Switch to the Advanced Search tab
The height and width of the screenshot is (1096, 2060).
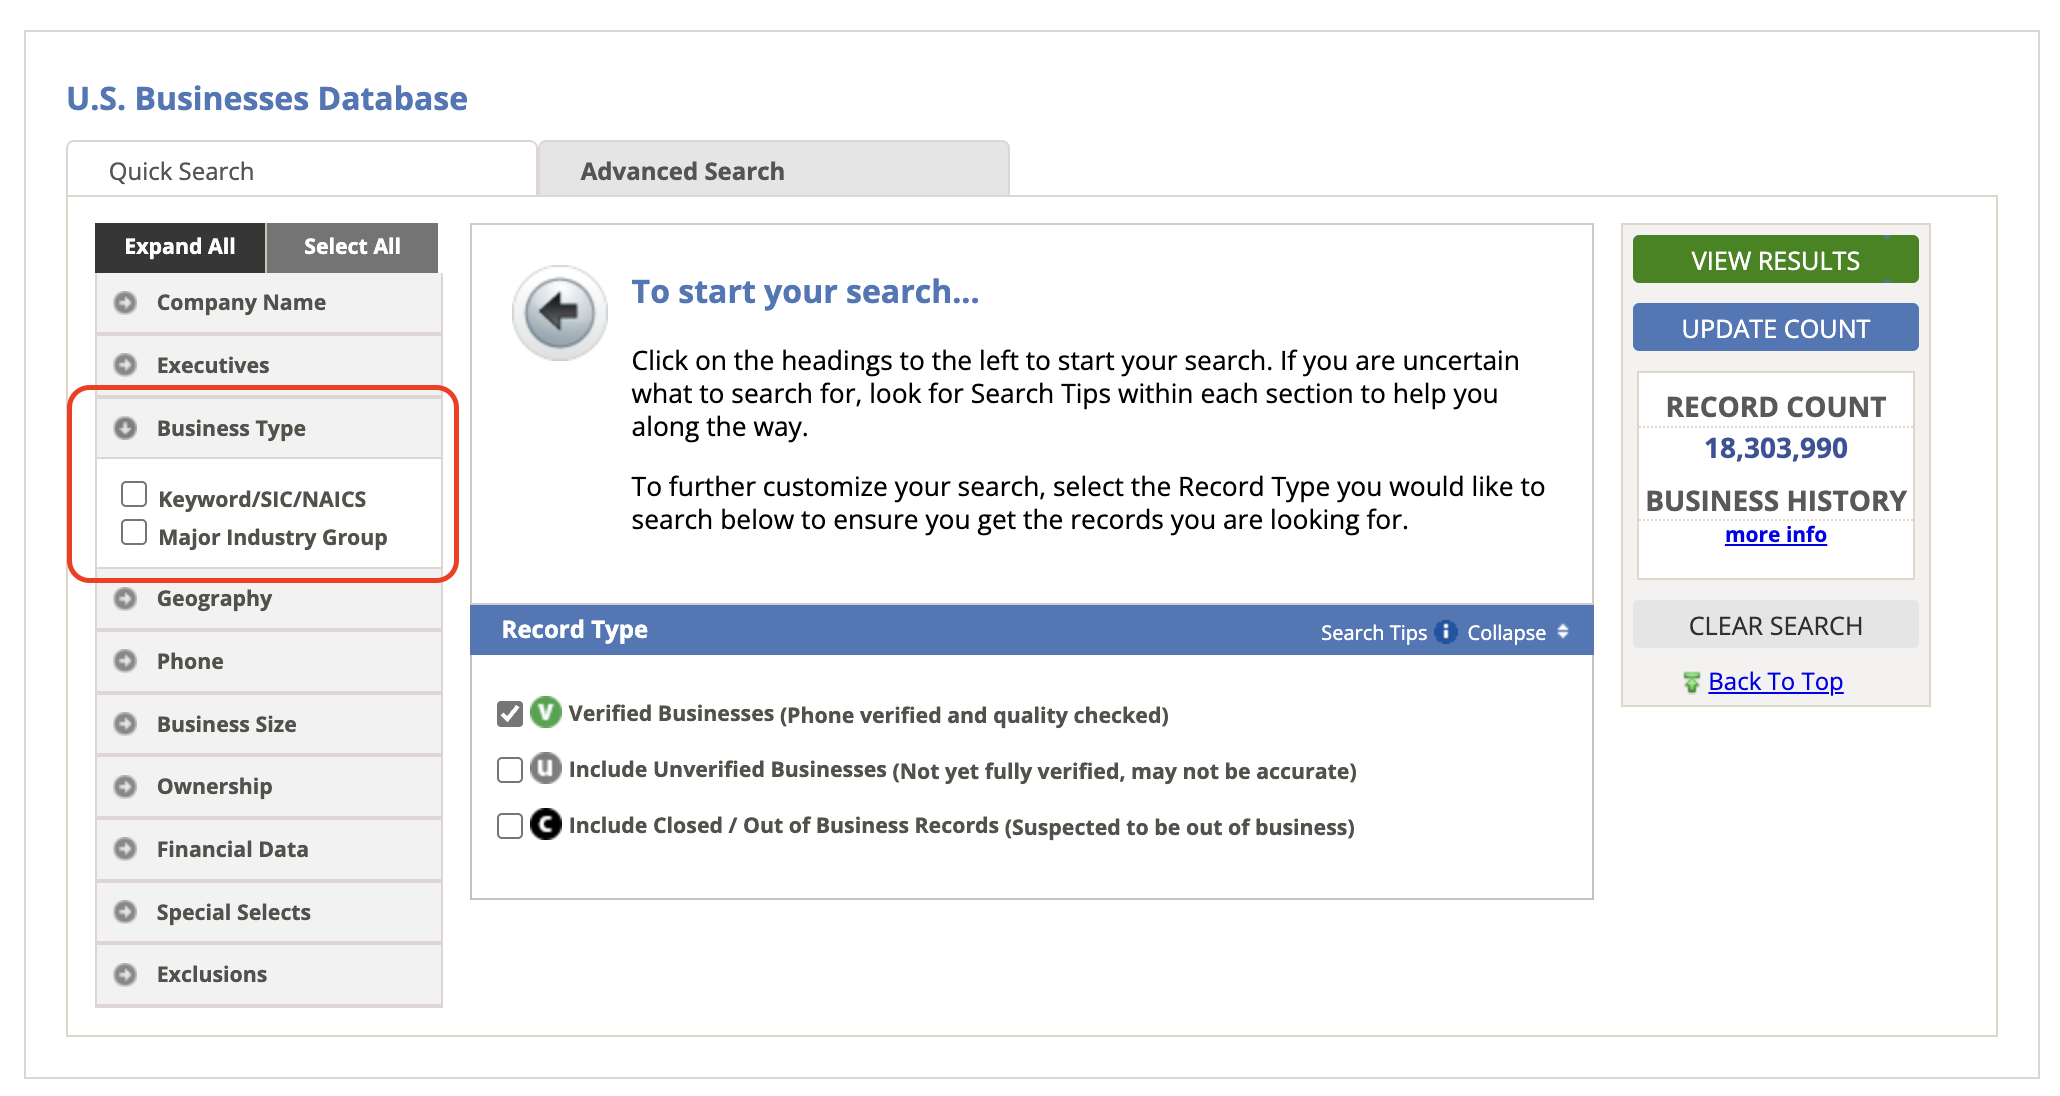tap(774, 170)
